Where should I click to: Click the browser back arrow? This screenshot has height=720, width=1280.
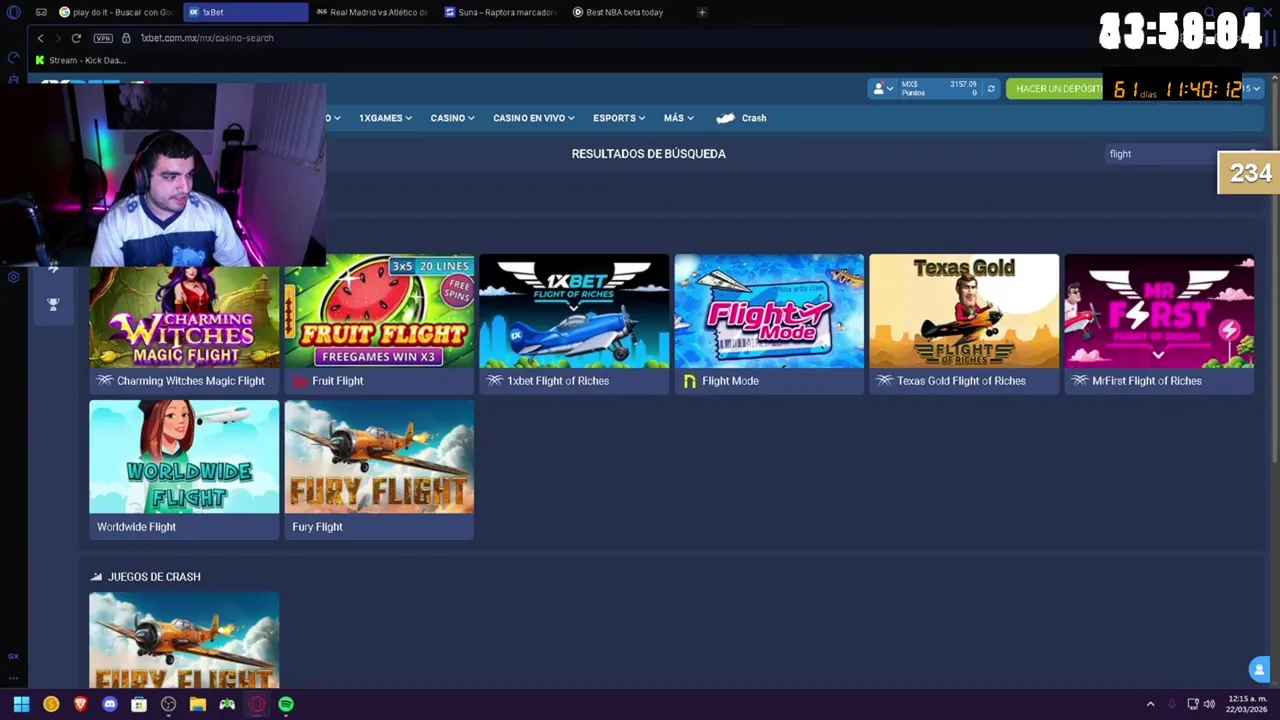[40, 38]
